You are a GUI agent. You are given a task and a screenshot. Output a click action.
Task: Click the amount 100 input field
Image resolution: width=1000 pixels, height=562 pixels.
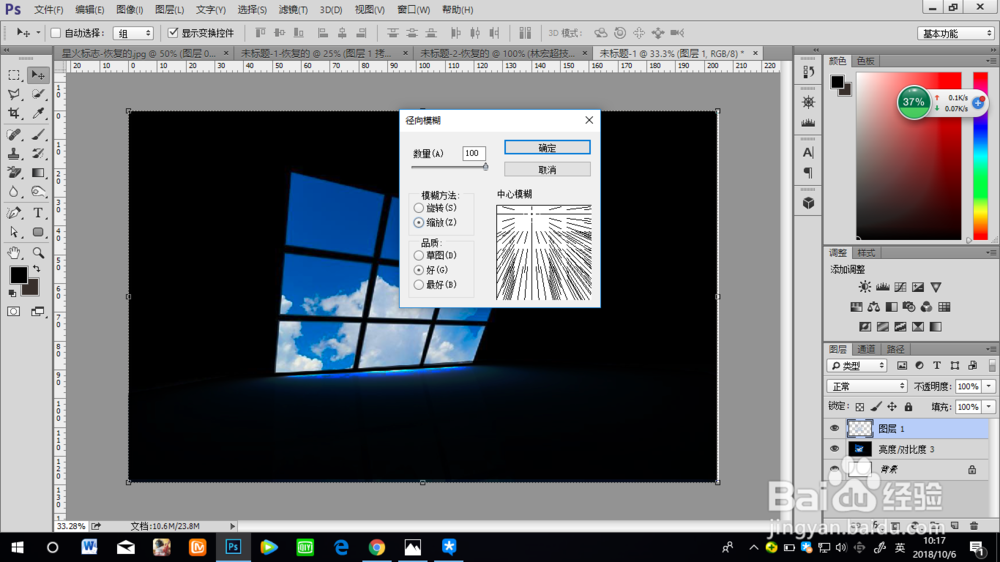474,153
